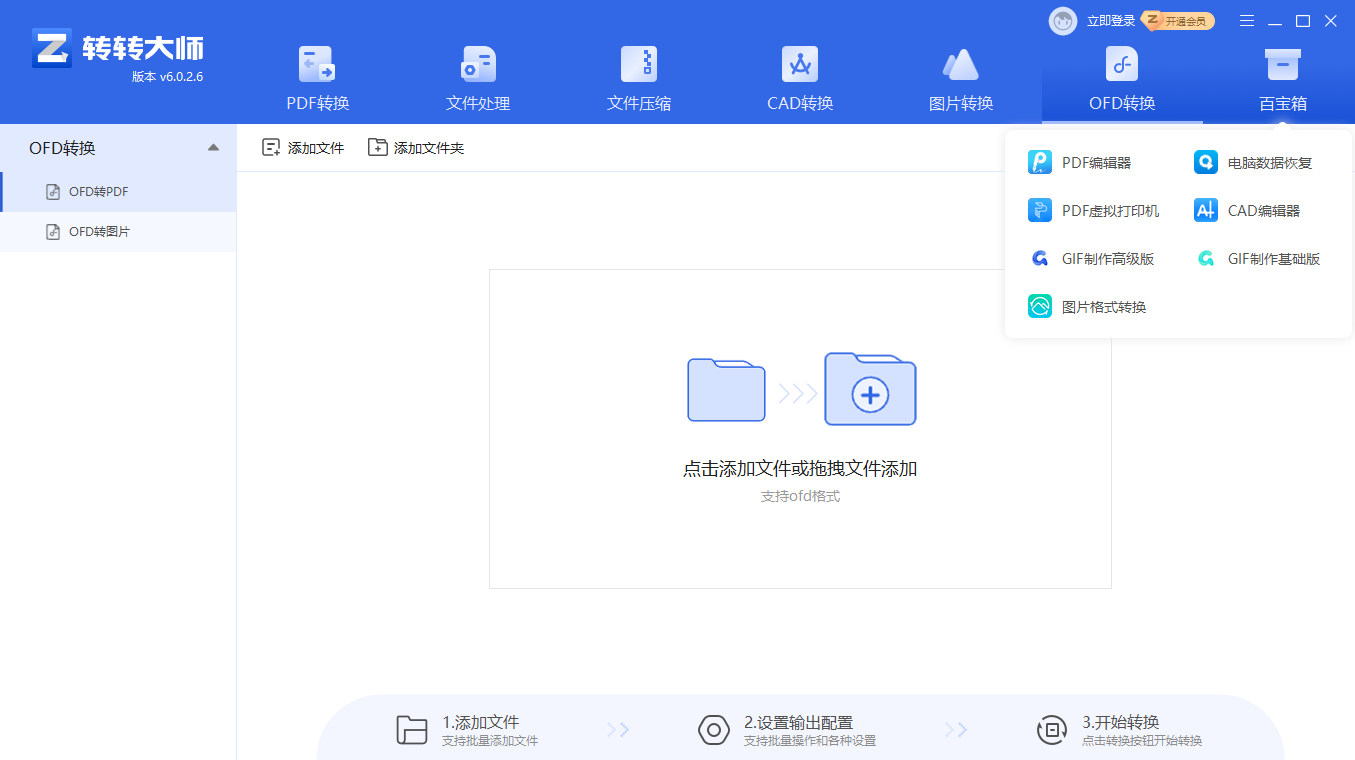This screenshot has height=760, width=1355.
Task: Open the PDF转换 module icon
Action: point(317,65)
